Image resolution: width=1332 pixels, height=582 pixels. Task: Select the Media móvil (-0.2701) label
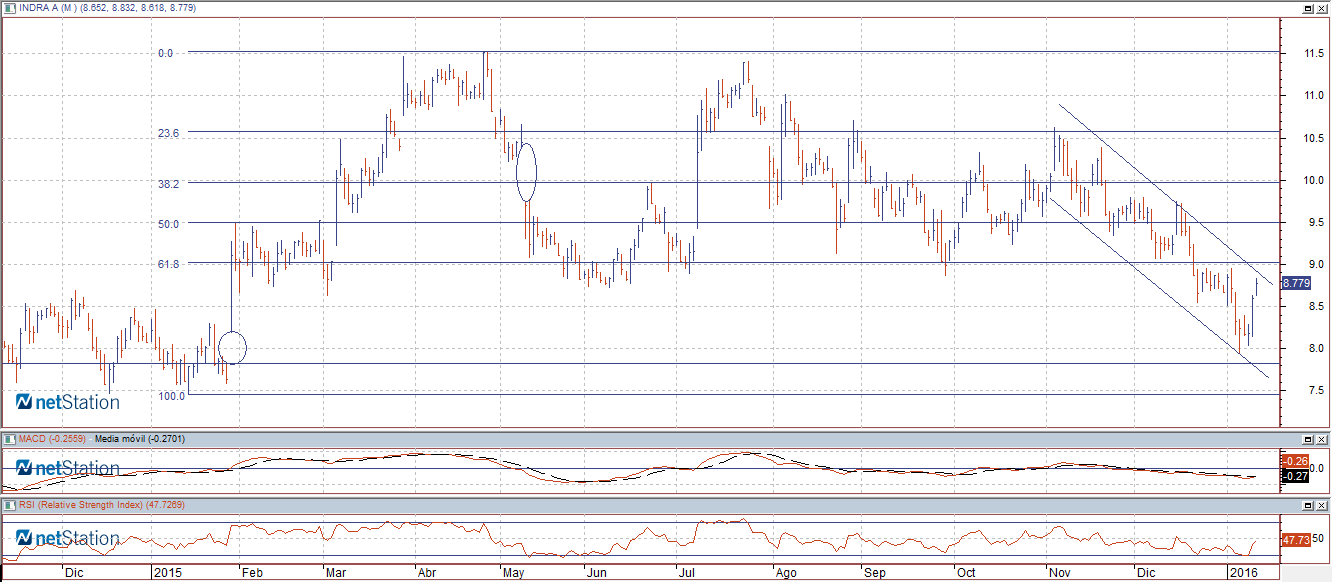click(x=140, y=439)
